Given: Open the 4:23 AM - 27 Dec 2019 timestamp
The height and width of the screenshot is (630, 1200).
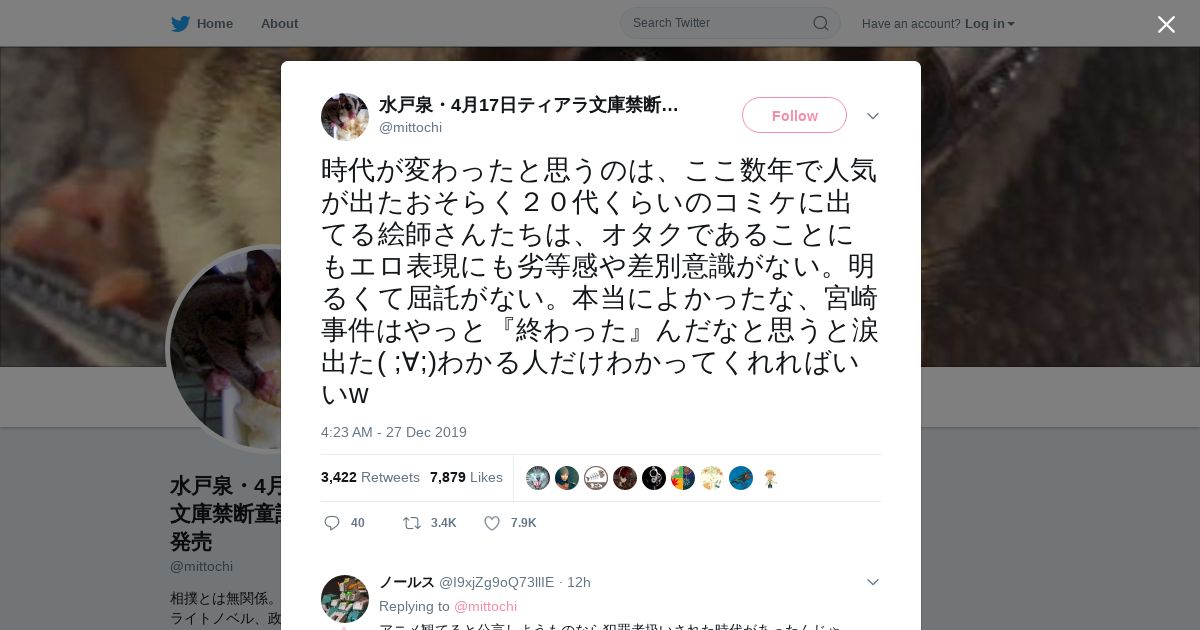Looking at the screenshot, I should 394,432.
